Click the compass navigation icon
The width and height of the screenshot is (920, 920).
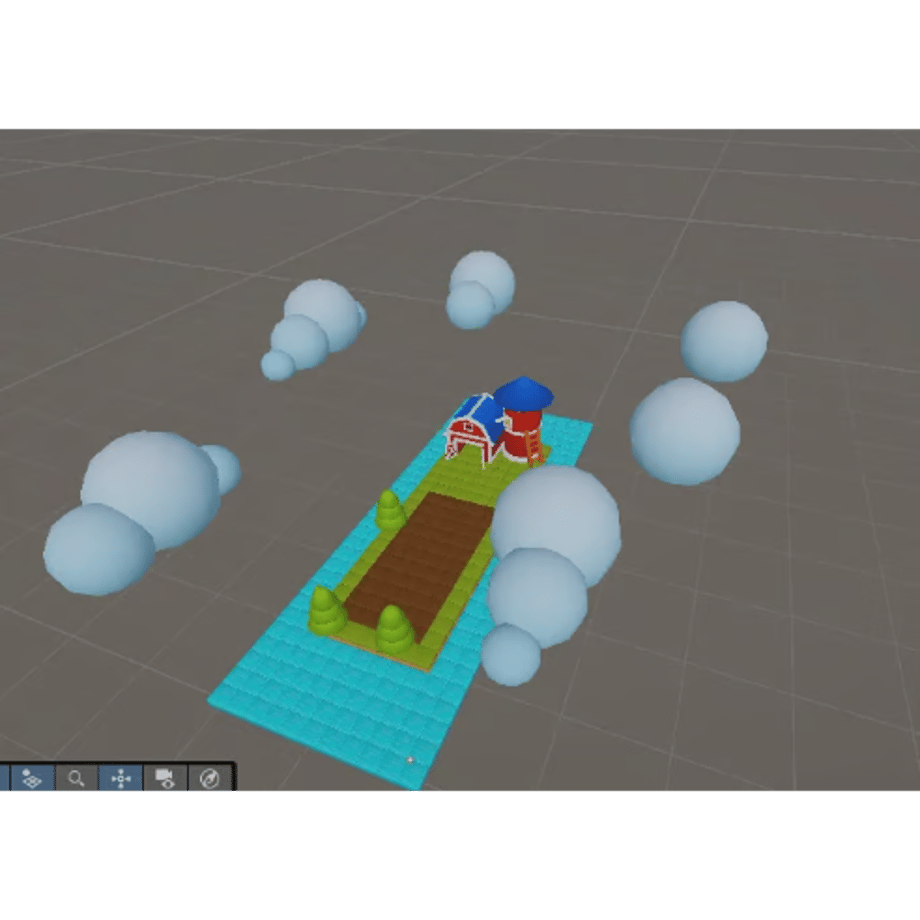click(209, 779)
